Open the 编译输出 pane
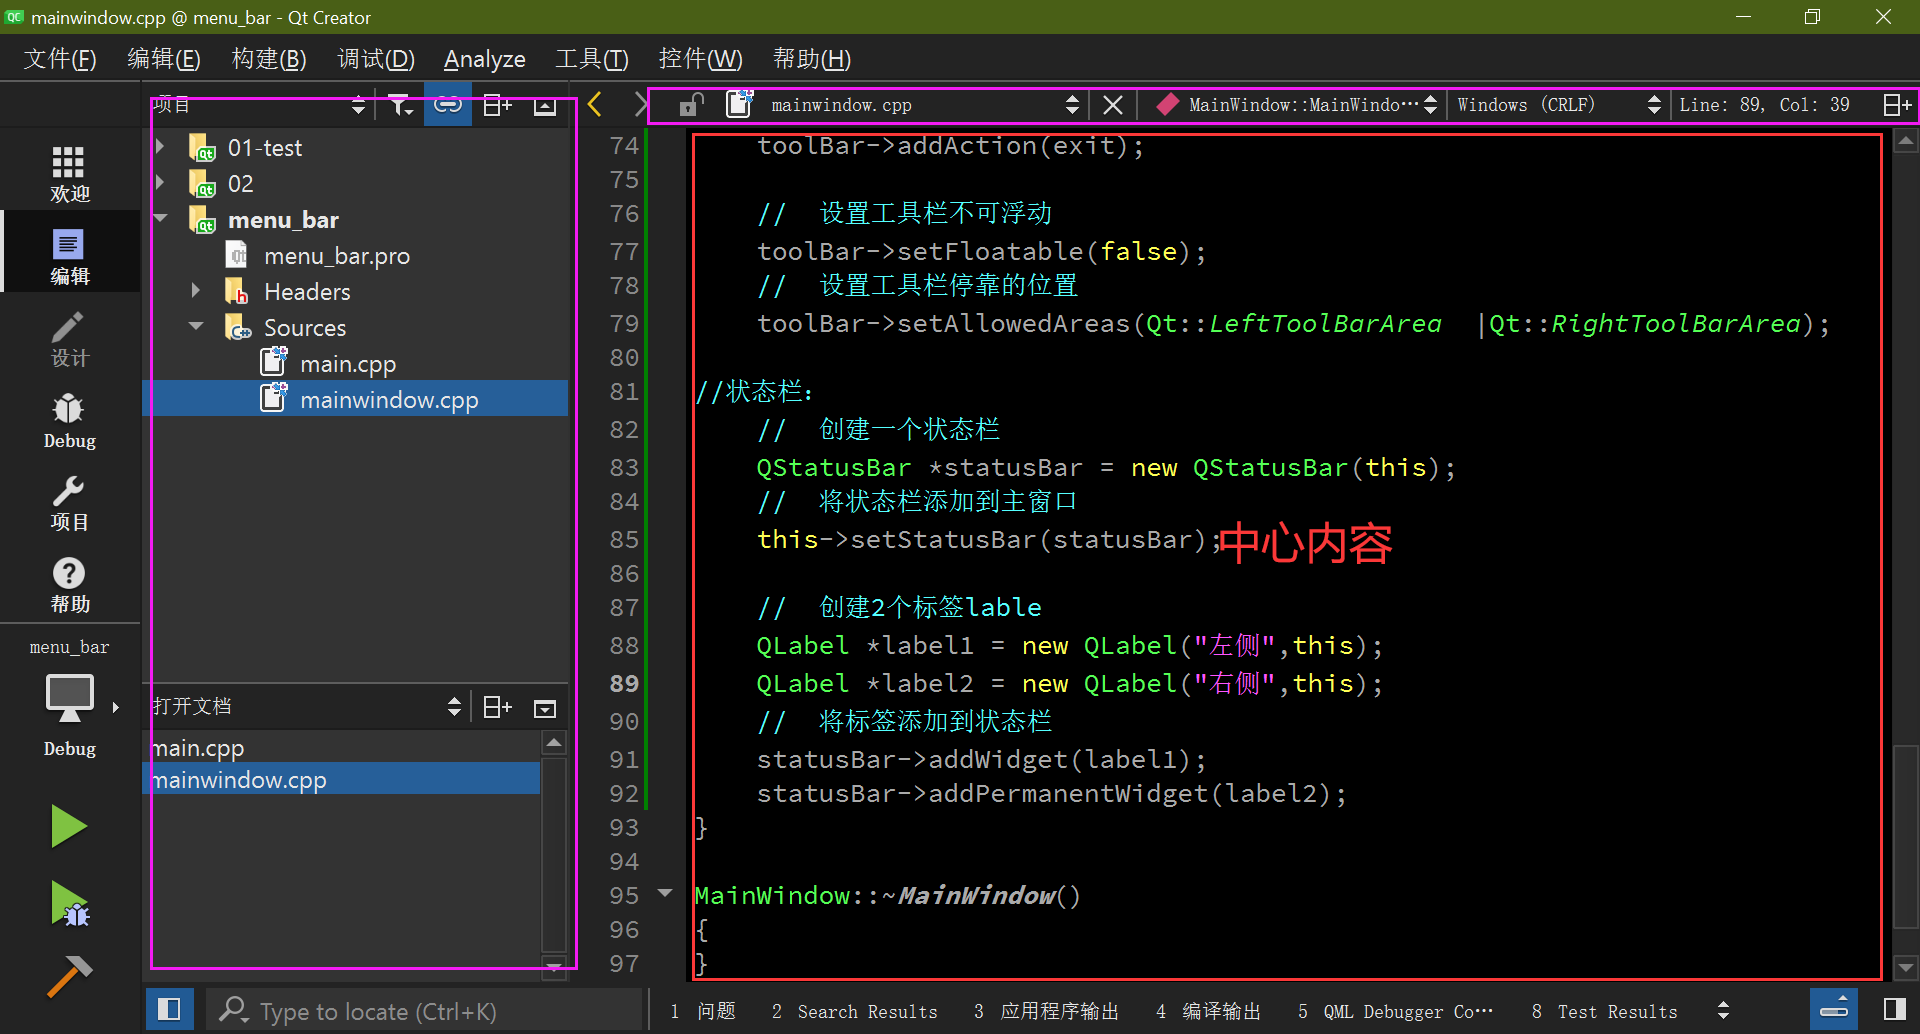Viewport: 1920px width, 1034px height. (1209, 1011)
